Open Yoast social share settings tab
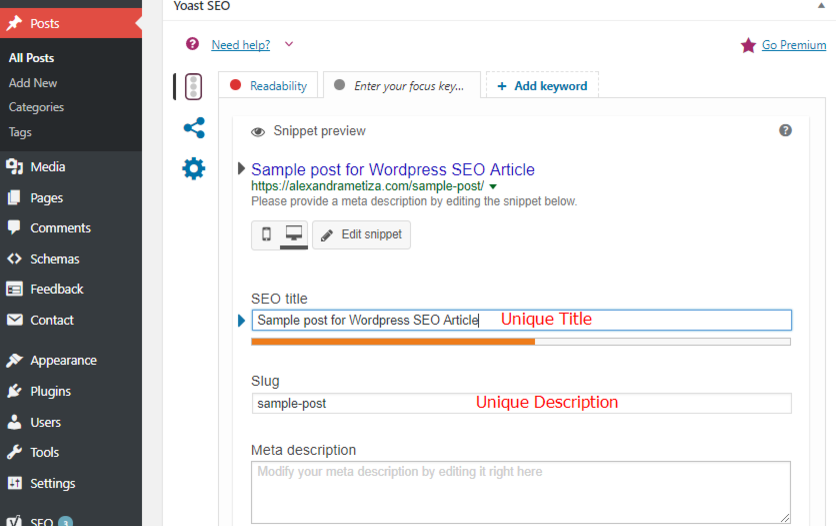This screenshot has height=526, width=836. pos(194,128)
